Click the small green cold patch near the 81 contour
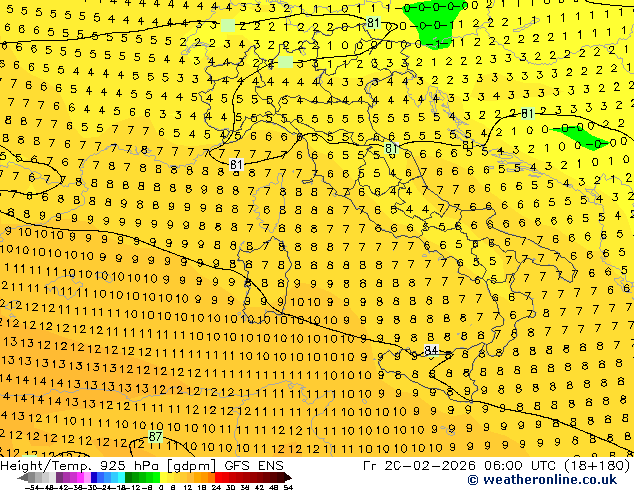The image size is (634, 490). point(581,137)
